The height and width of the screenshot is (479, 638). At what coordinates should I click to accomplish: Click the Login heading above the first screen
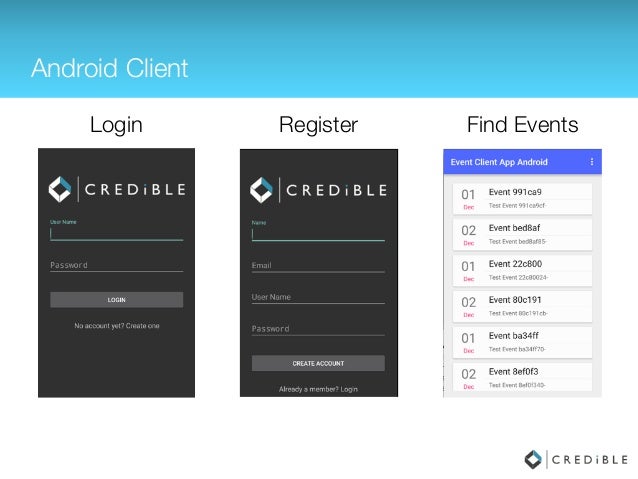click(x=116, y=125)
